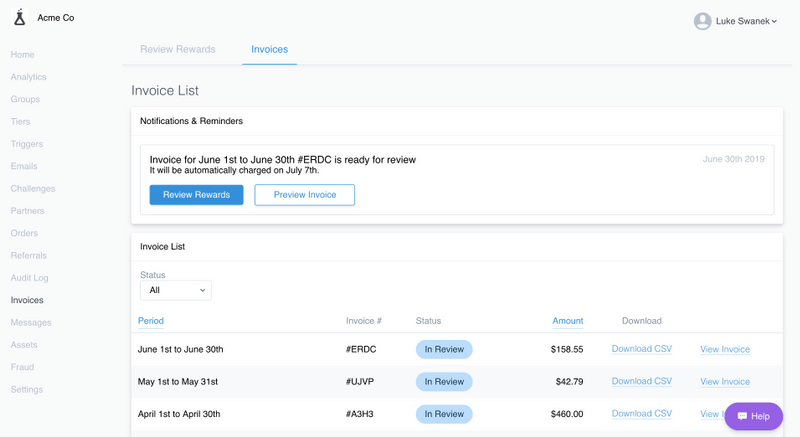Go to Audit Log in sidebar
The width and height of the screenshot is (800, 437).
(29, 278)
